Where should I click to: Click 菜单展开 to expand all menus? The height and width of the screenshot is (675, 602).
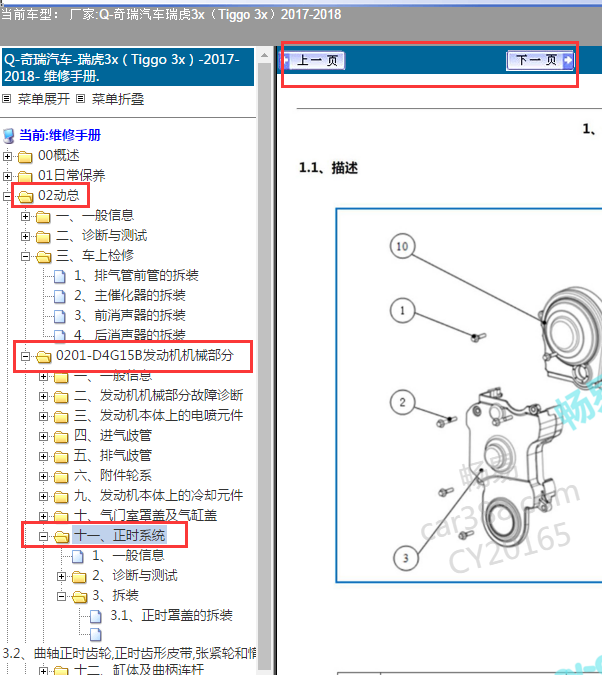43,99
